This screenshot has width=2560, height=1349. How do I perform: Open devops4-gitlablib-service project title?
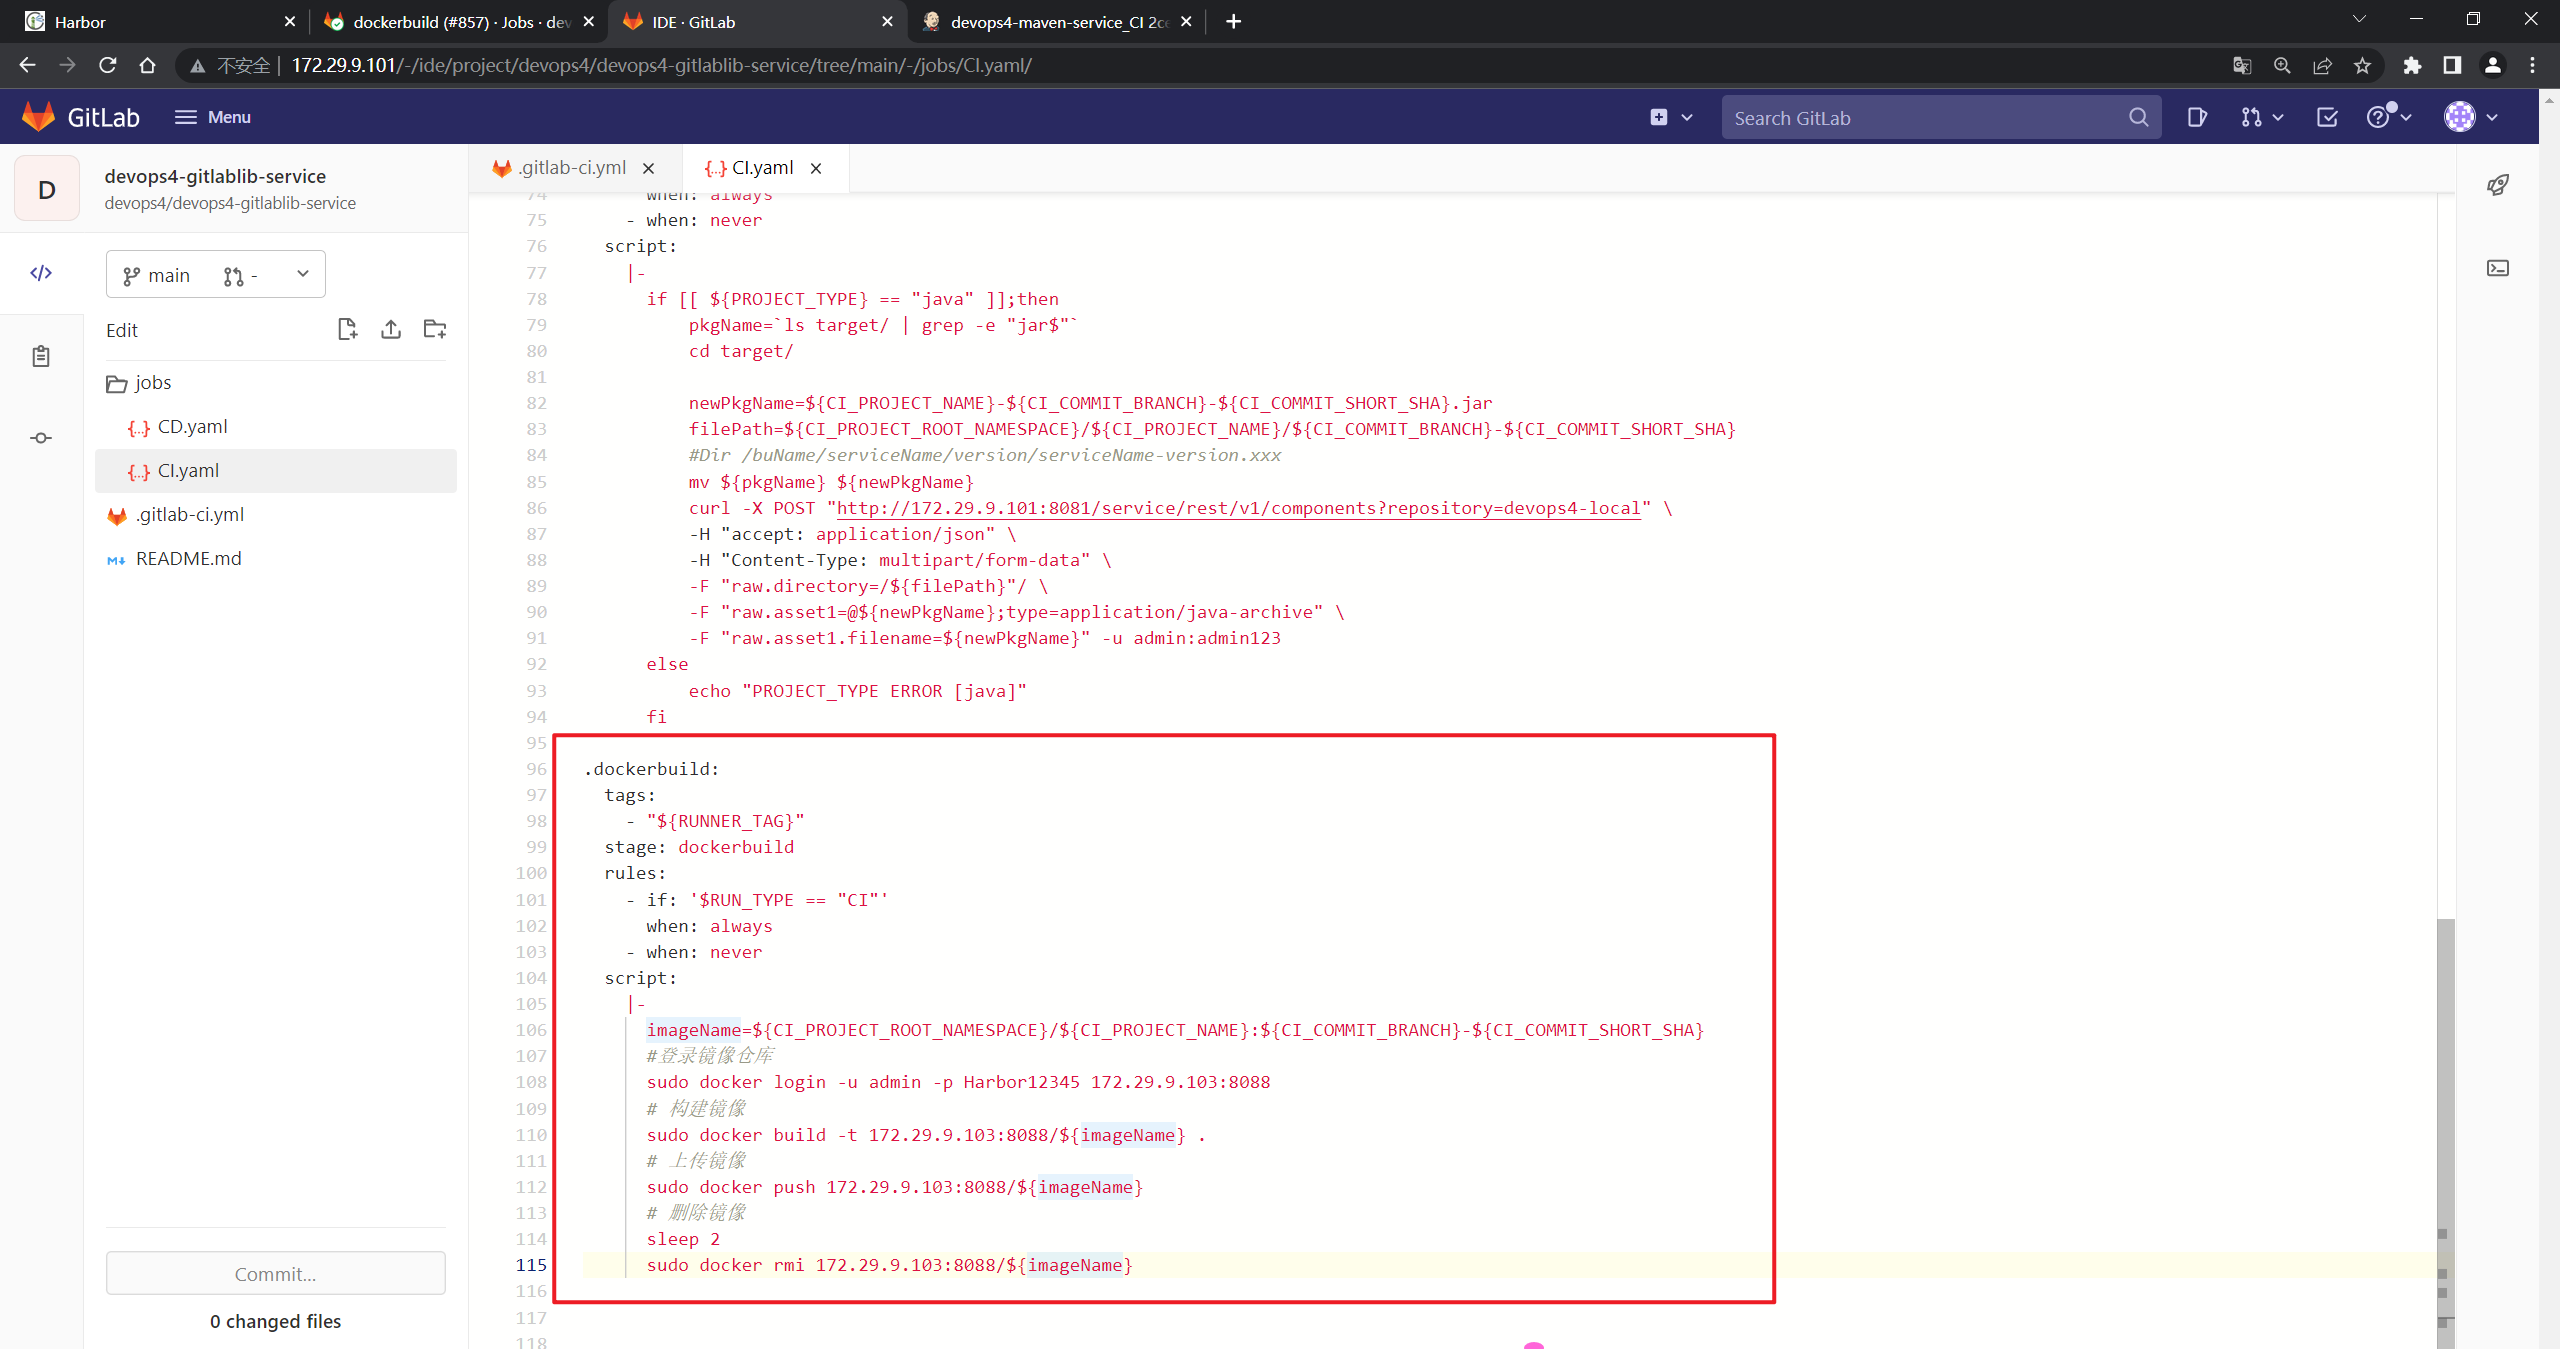[215, 176]
